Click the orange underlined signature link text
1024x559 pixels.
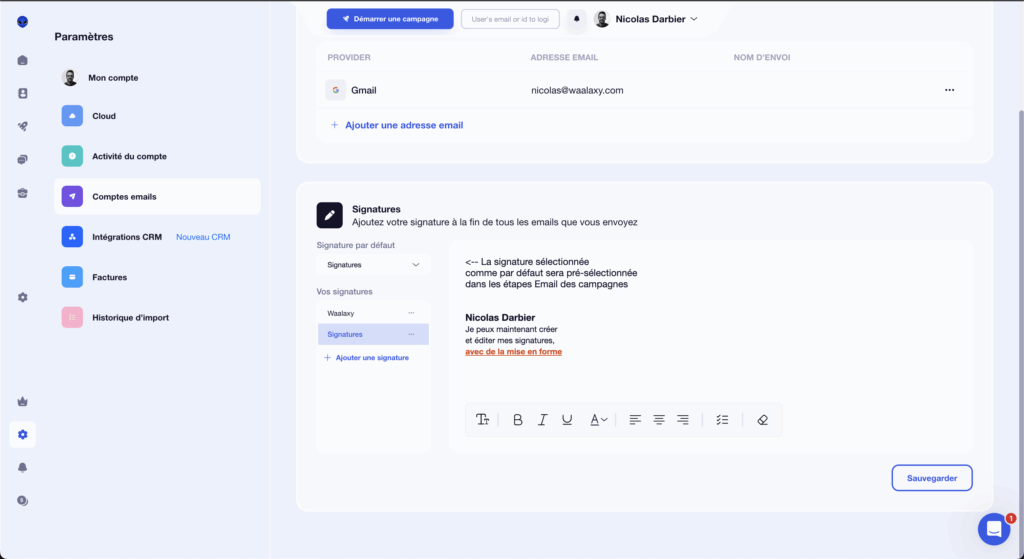[513, 351]
